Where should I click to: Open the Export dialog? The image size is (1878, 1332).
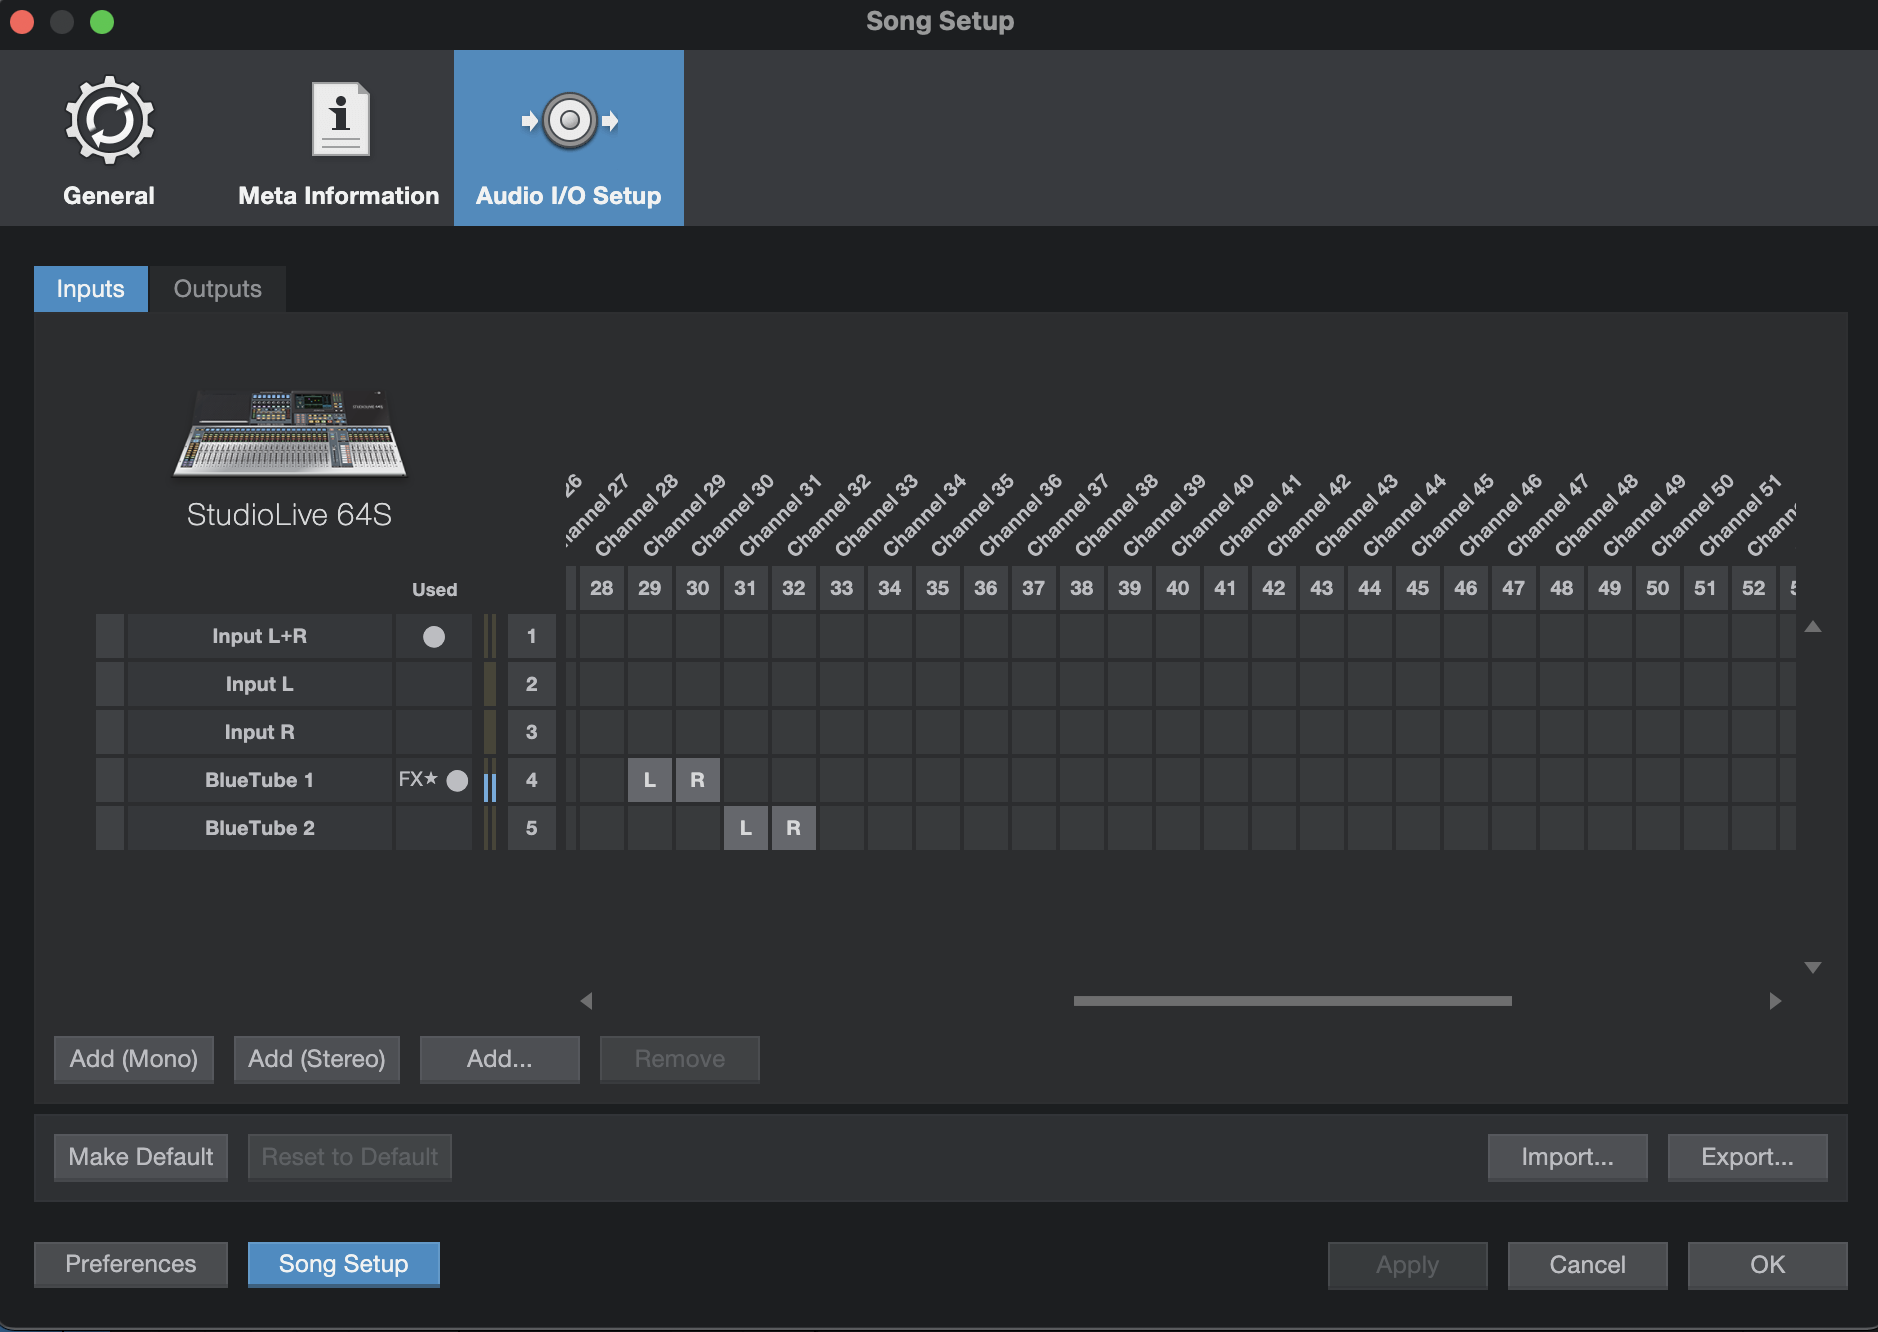(x=1746, y=1157)
